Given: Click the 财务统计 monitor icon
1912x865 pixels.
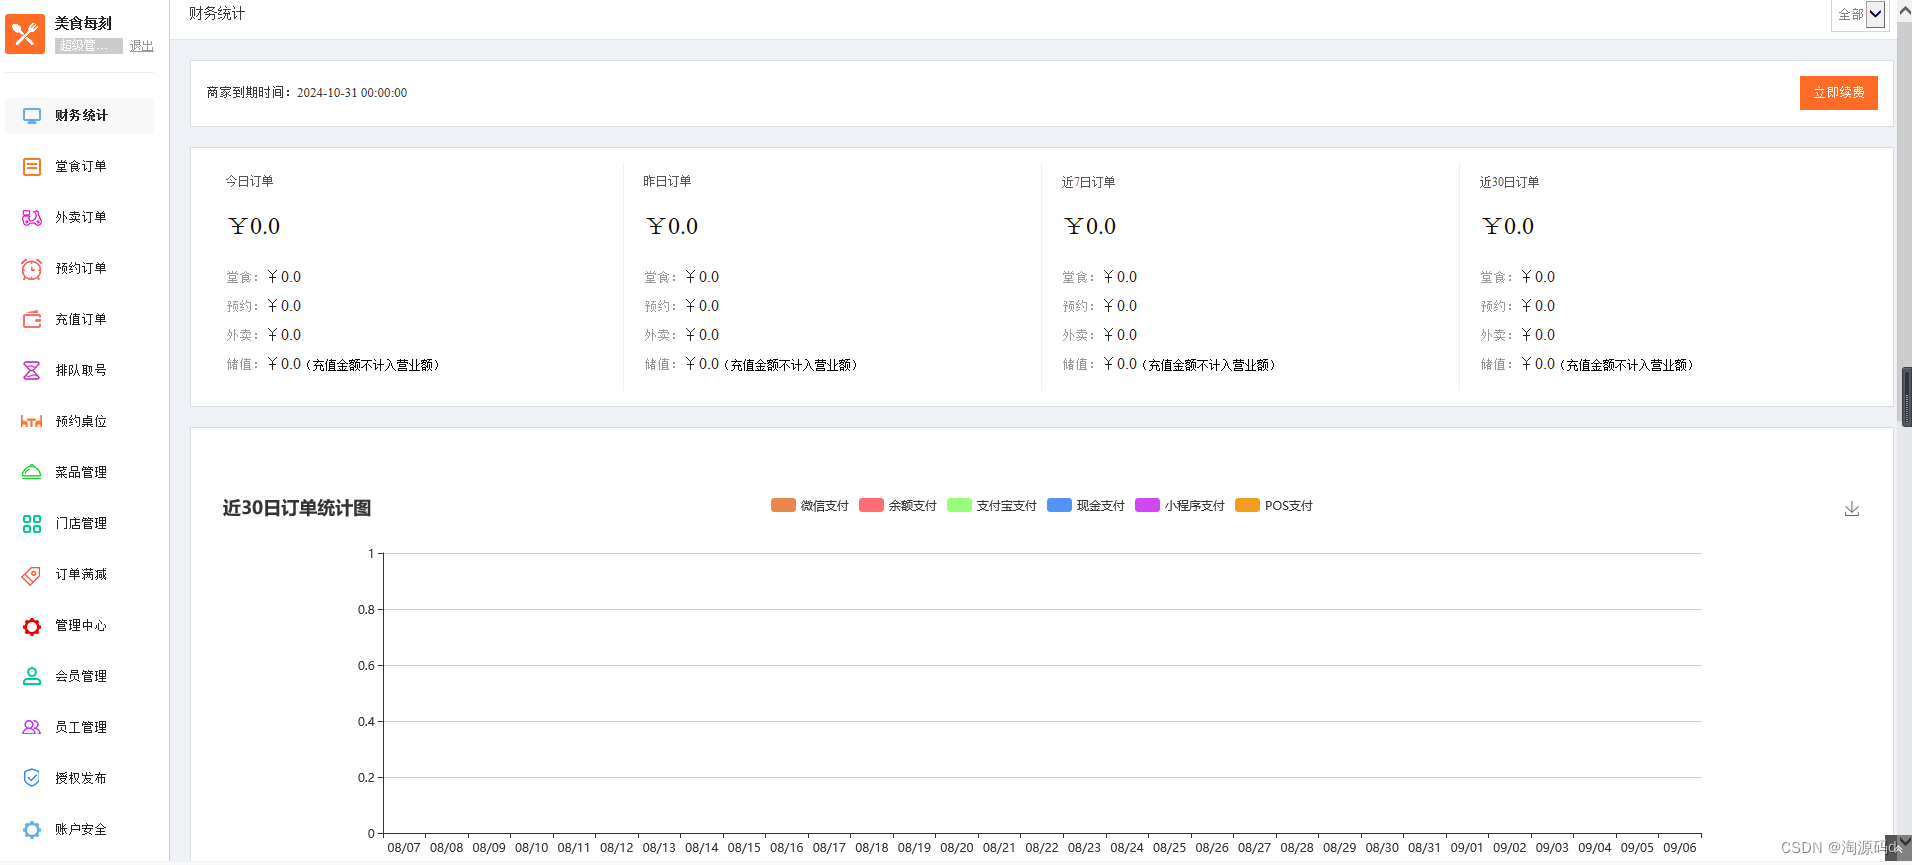Looking at the screenshot, I should pos(32,116).
